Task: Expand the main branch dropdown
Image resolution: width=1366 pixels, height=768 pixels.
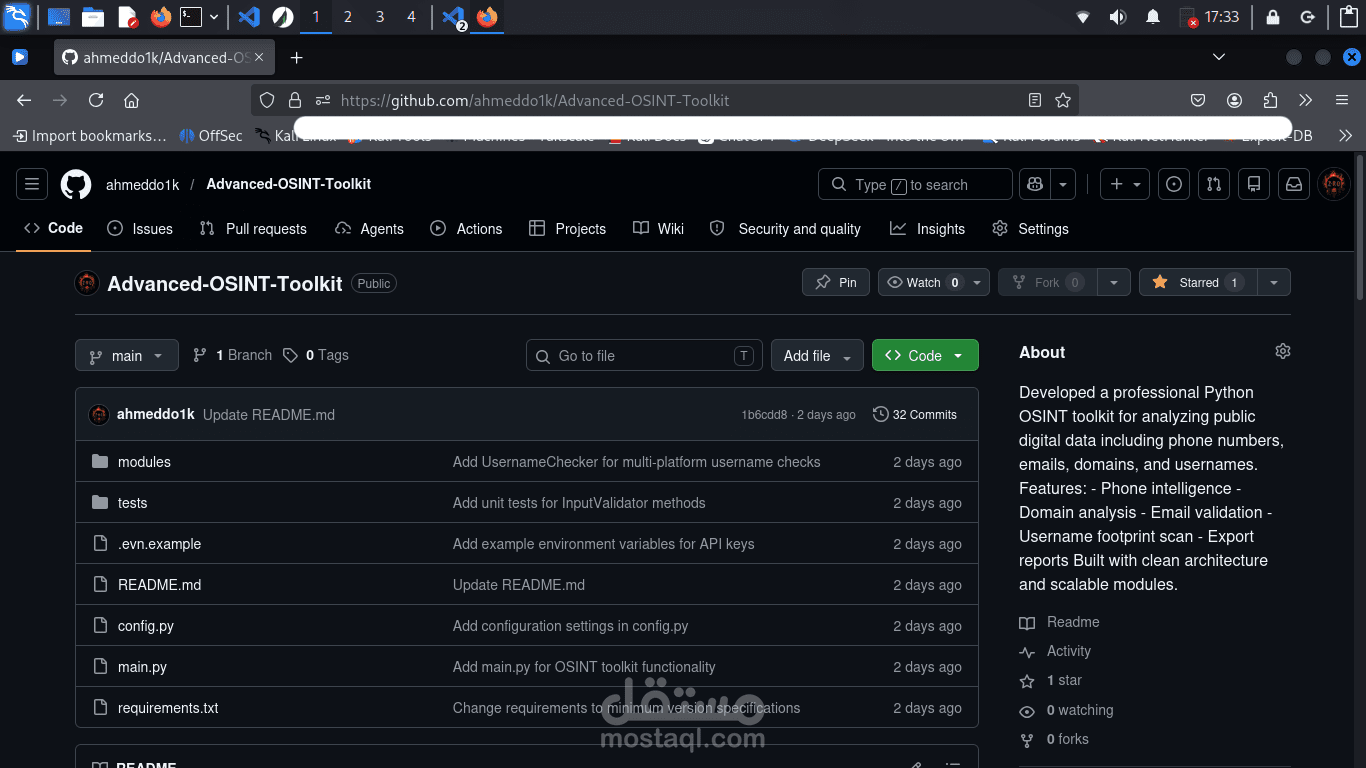Action: [127, 355]
